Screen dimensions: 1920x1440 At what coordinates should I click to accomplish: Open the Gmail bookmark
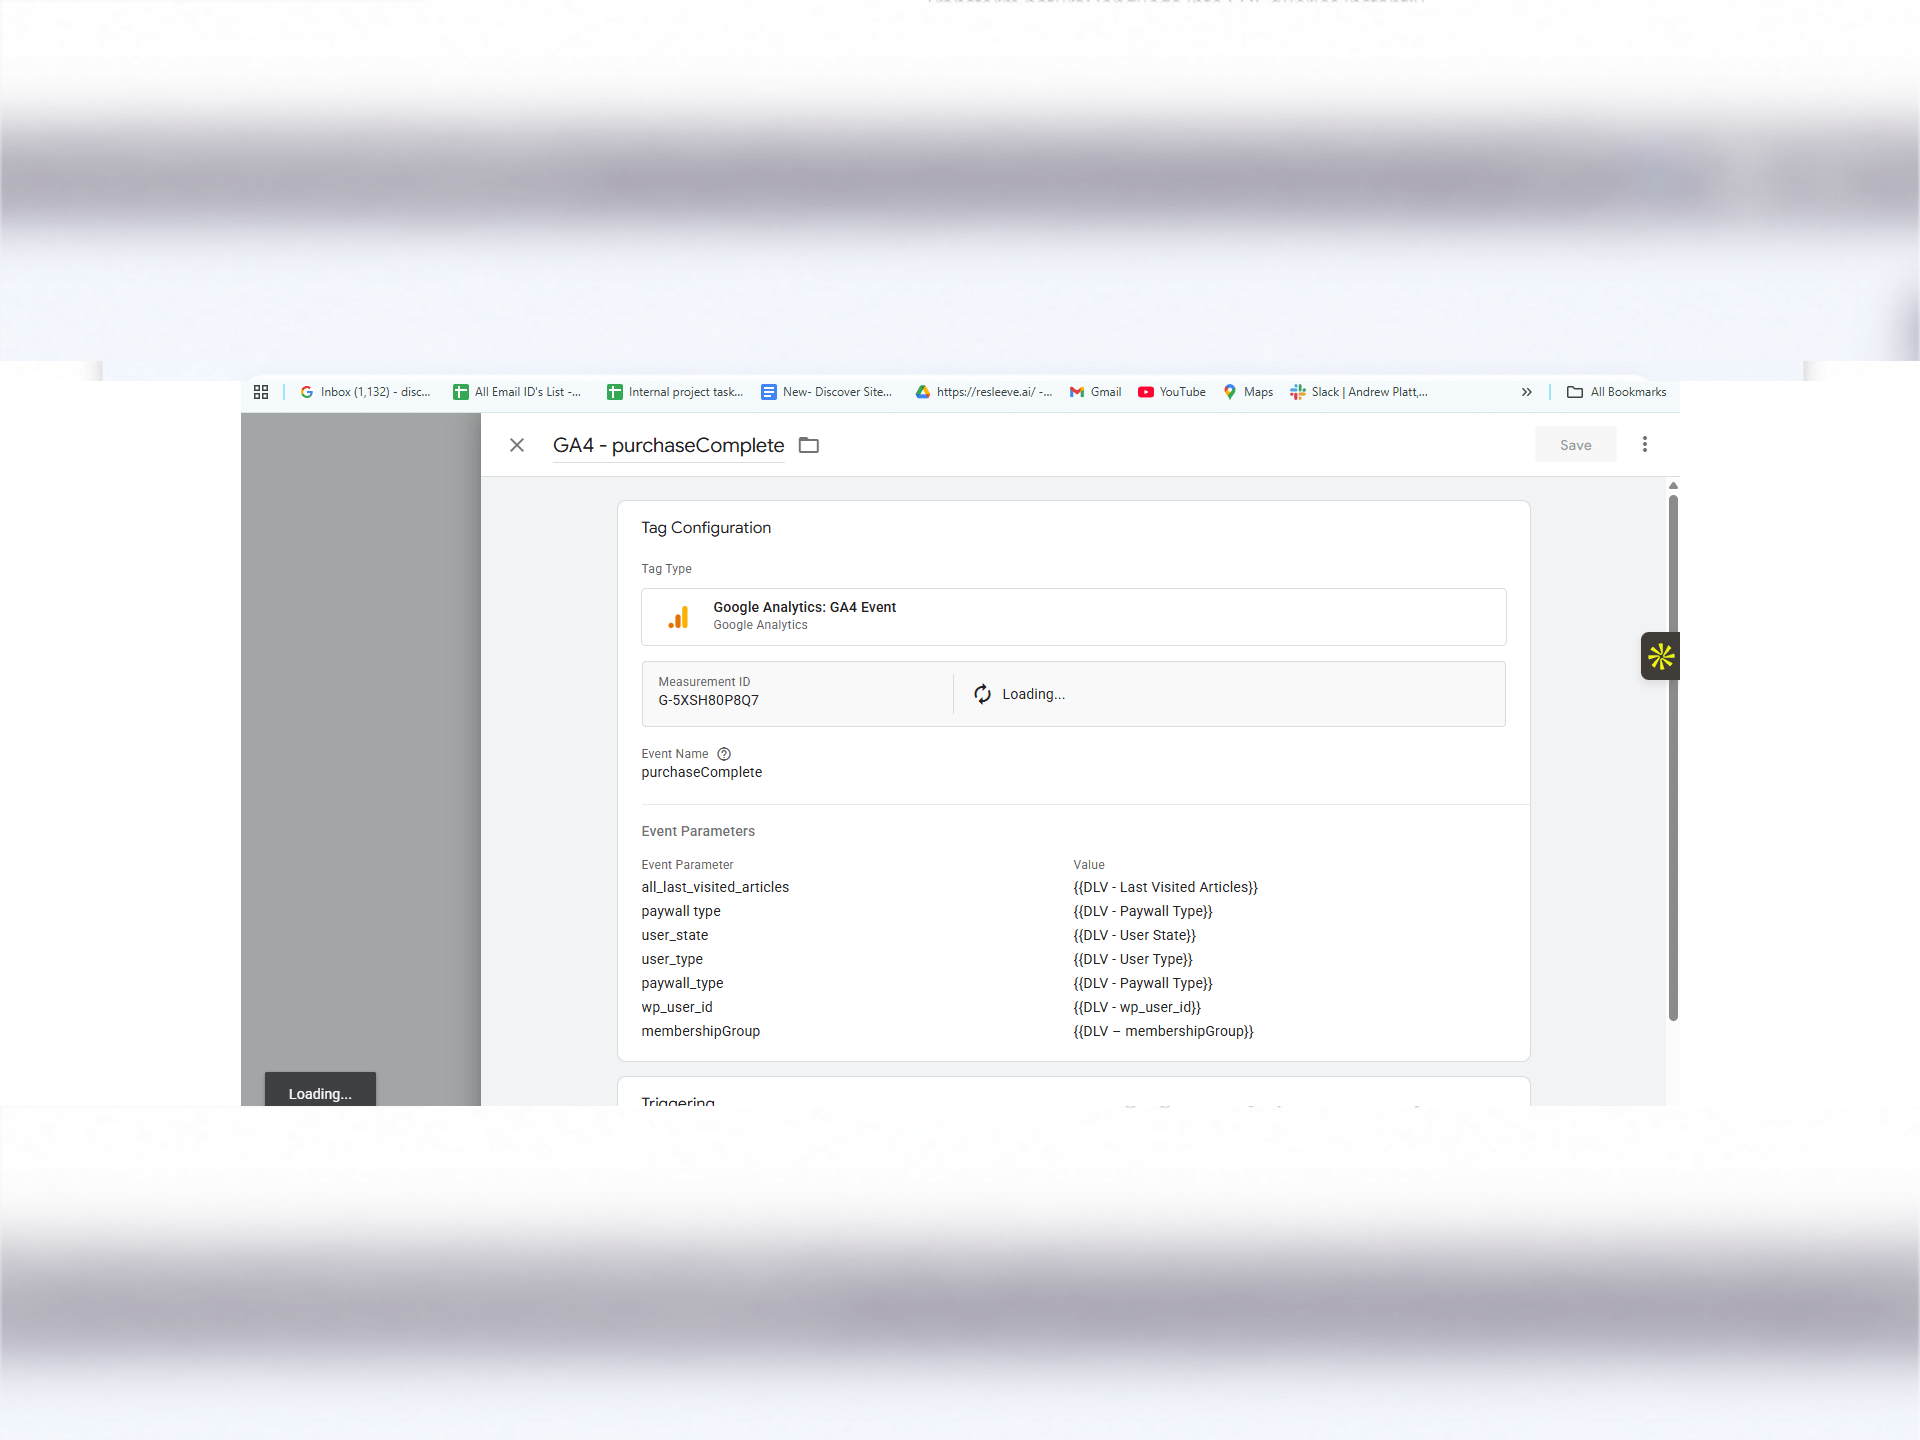click(1095, 392)
